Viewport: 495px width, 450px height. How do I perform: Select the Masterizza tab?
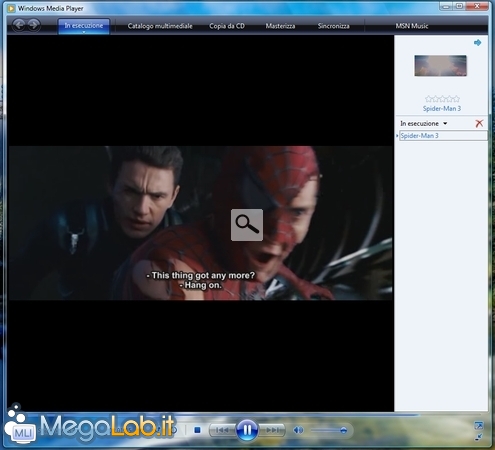(280, 26)
